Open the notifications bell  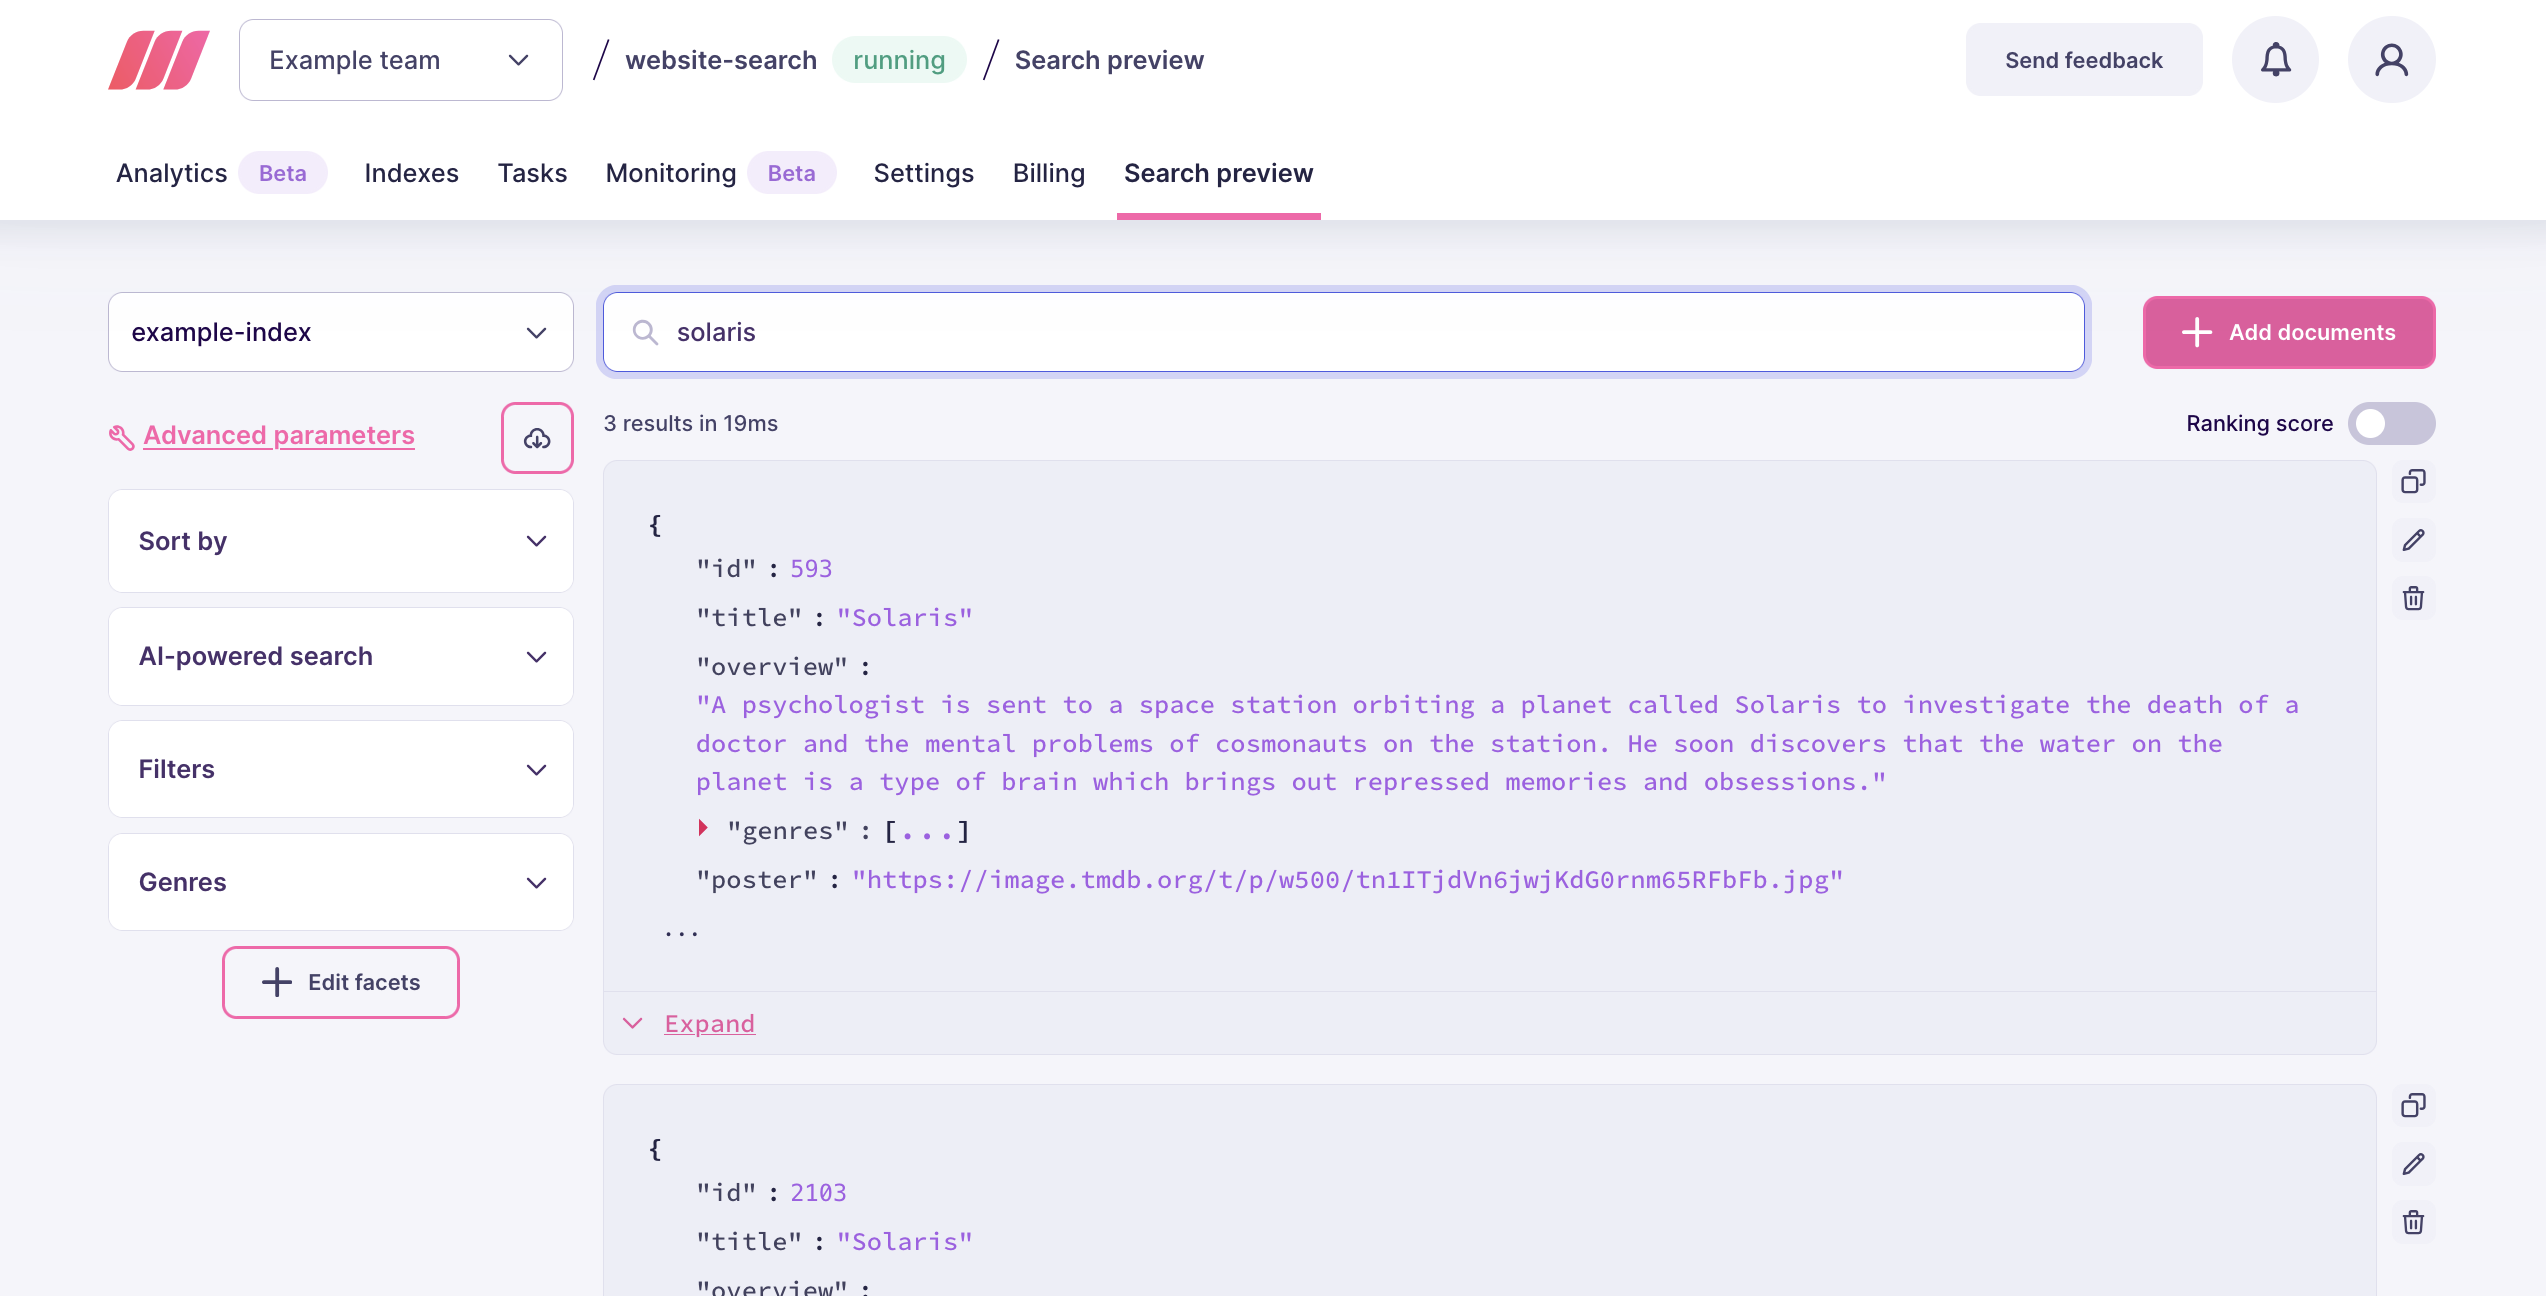pos(2275,60)
